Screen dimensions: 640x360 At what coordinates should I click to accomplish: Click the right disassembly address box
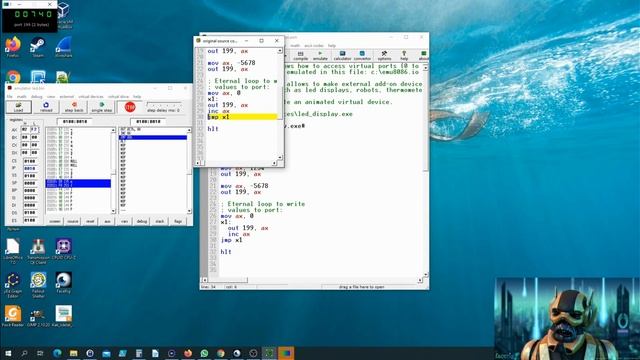[148, 122]
